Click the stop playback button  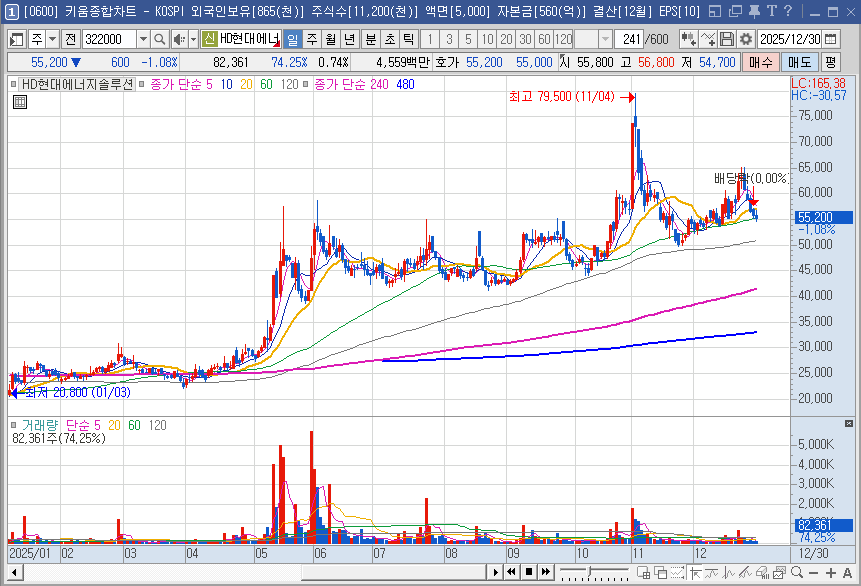(x=529, y=572)
